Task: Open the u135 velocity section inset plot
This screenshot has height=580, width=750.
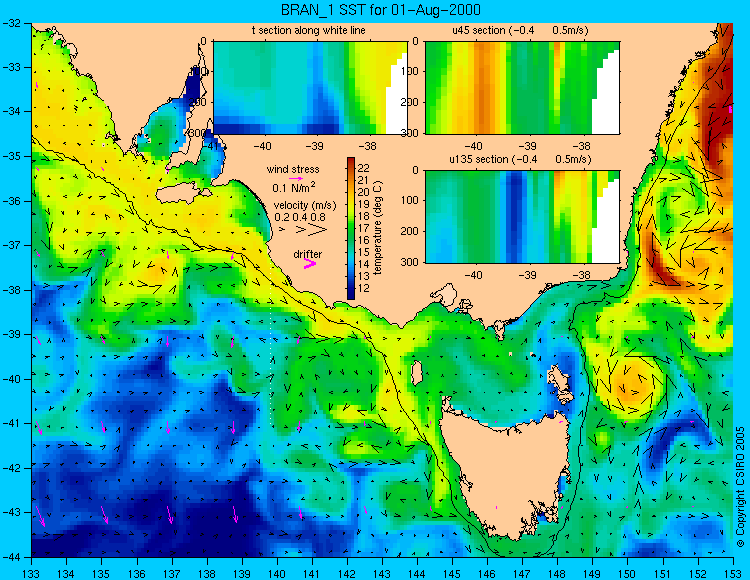Action: [522, 217]
